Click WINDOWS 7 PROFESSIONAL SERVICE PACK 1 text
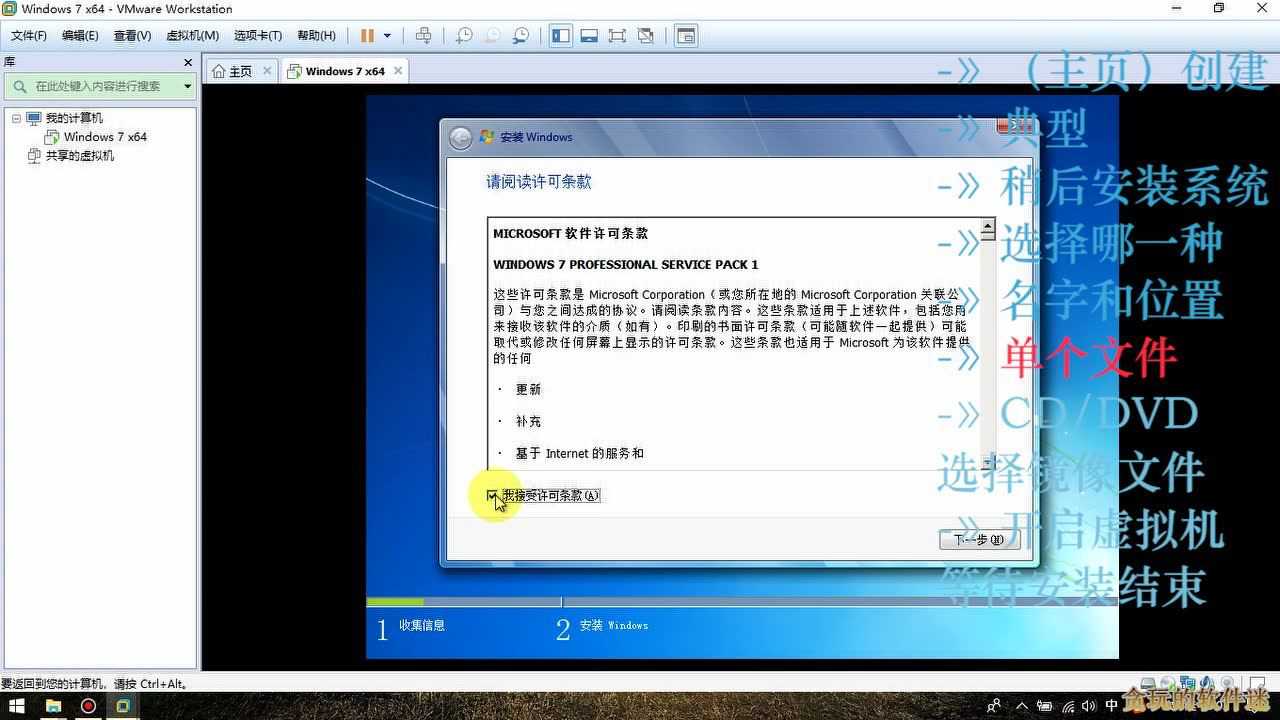 pos(625,265)
